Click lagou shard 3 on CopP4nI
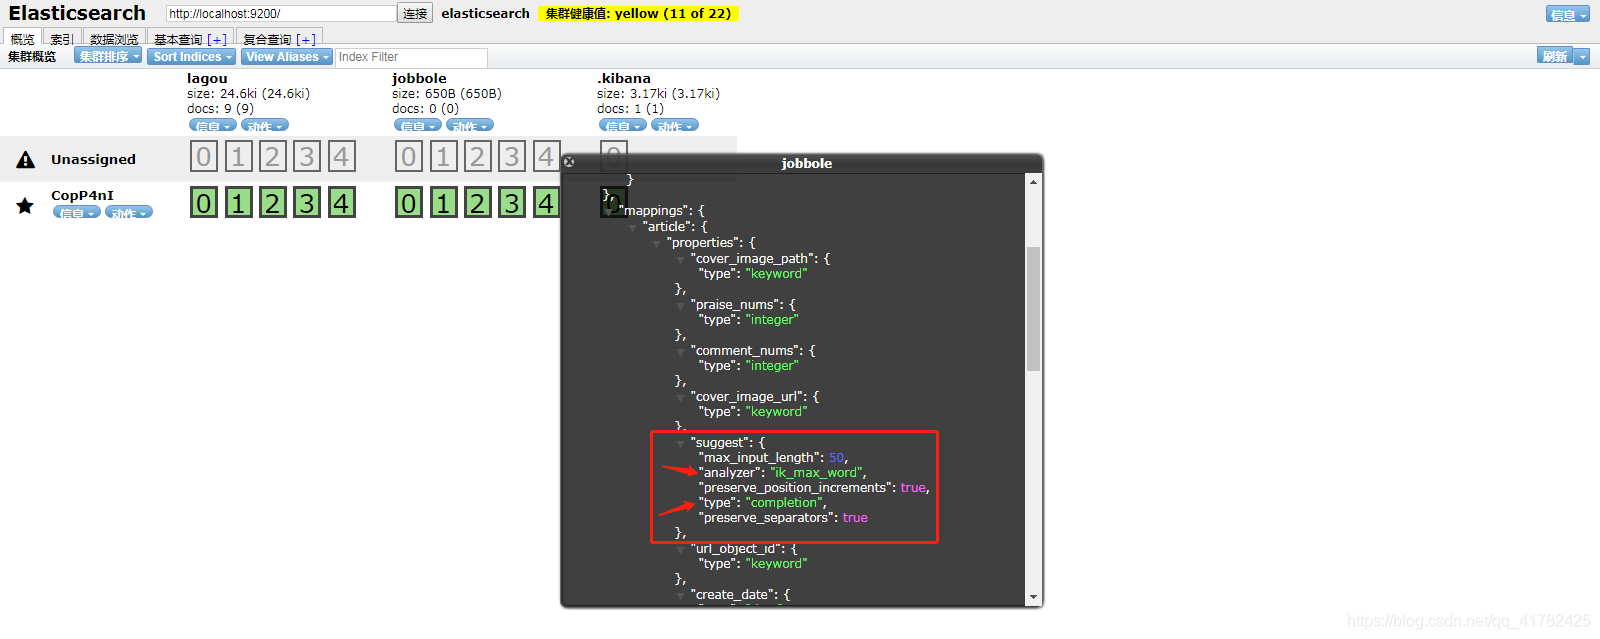The image size is (1600, 639). pyautogui.click(x=307, y=203)
